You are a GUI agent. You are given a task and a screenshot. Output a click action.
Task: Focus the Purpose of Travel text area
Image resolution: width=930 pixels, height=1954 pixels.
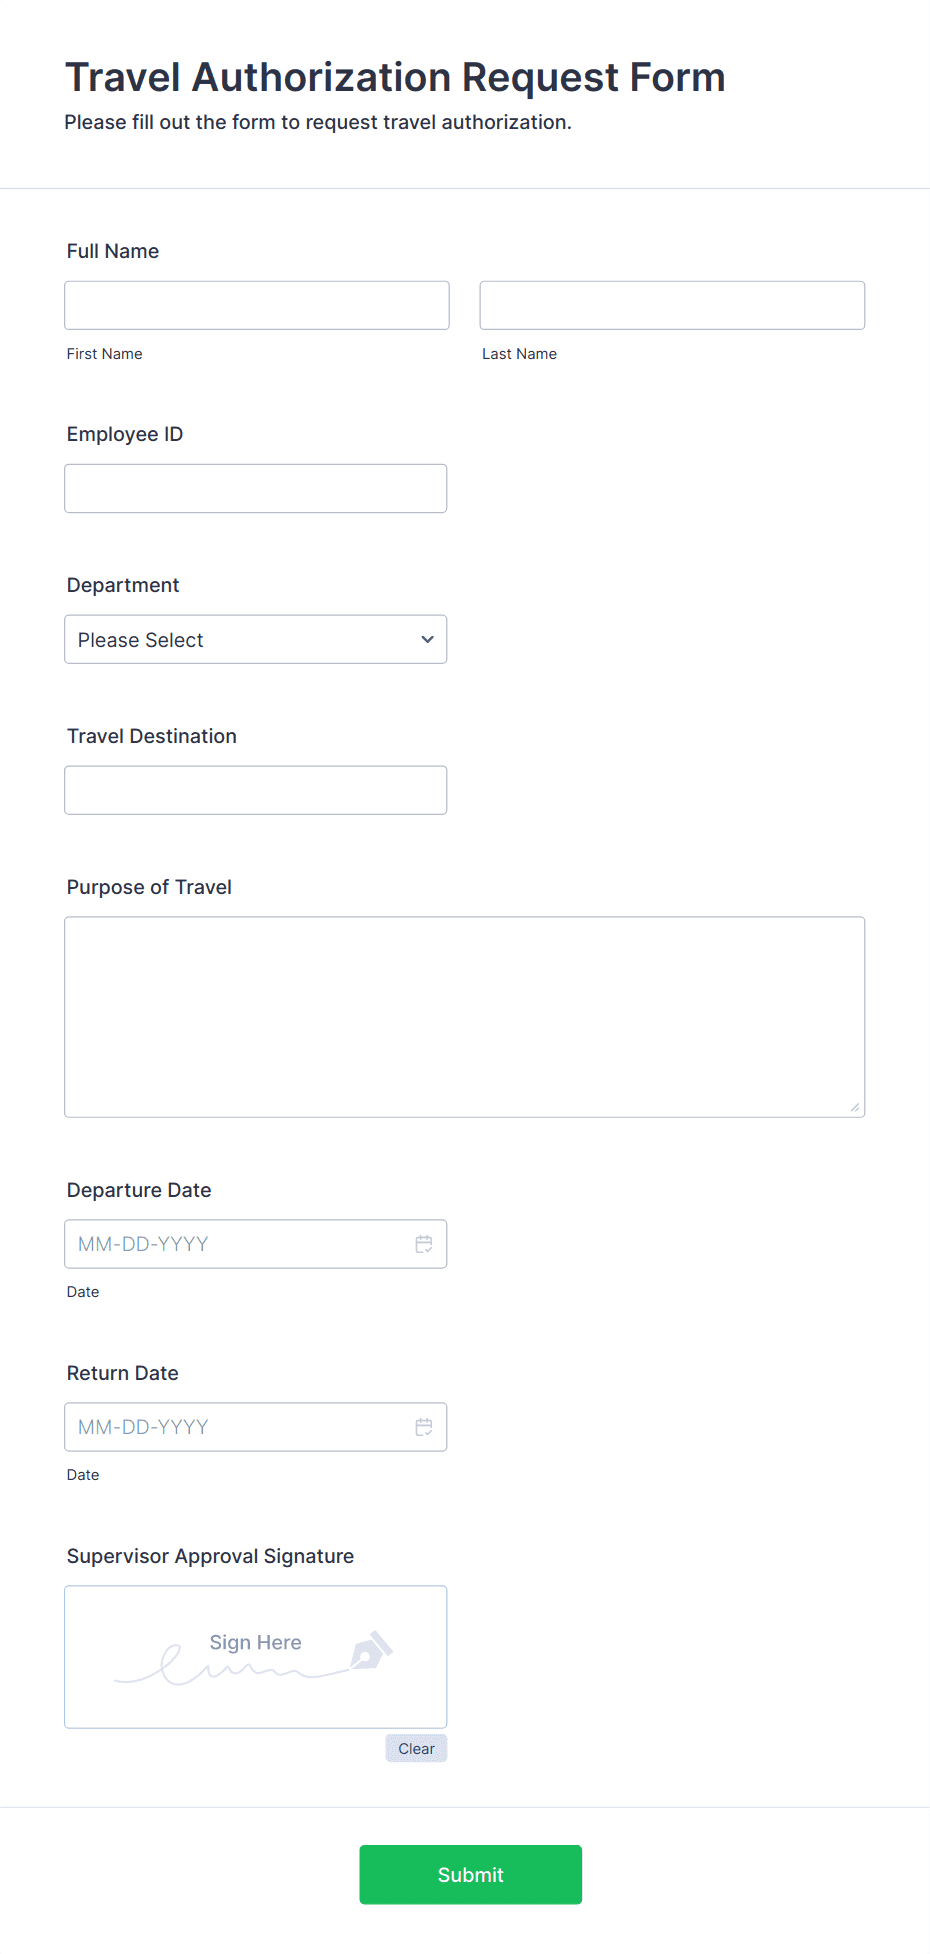(x=464, y=1016)
